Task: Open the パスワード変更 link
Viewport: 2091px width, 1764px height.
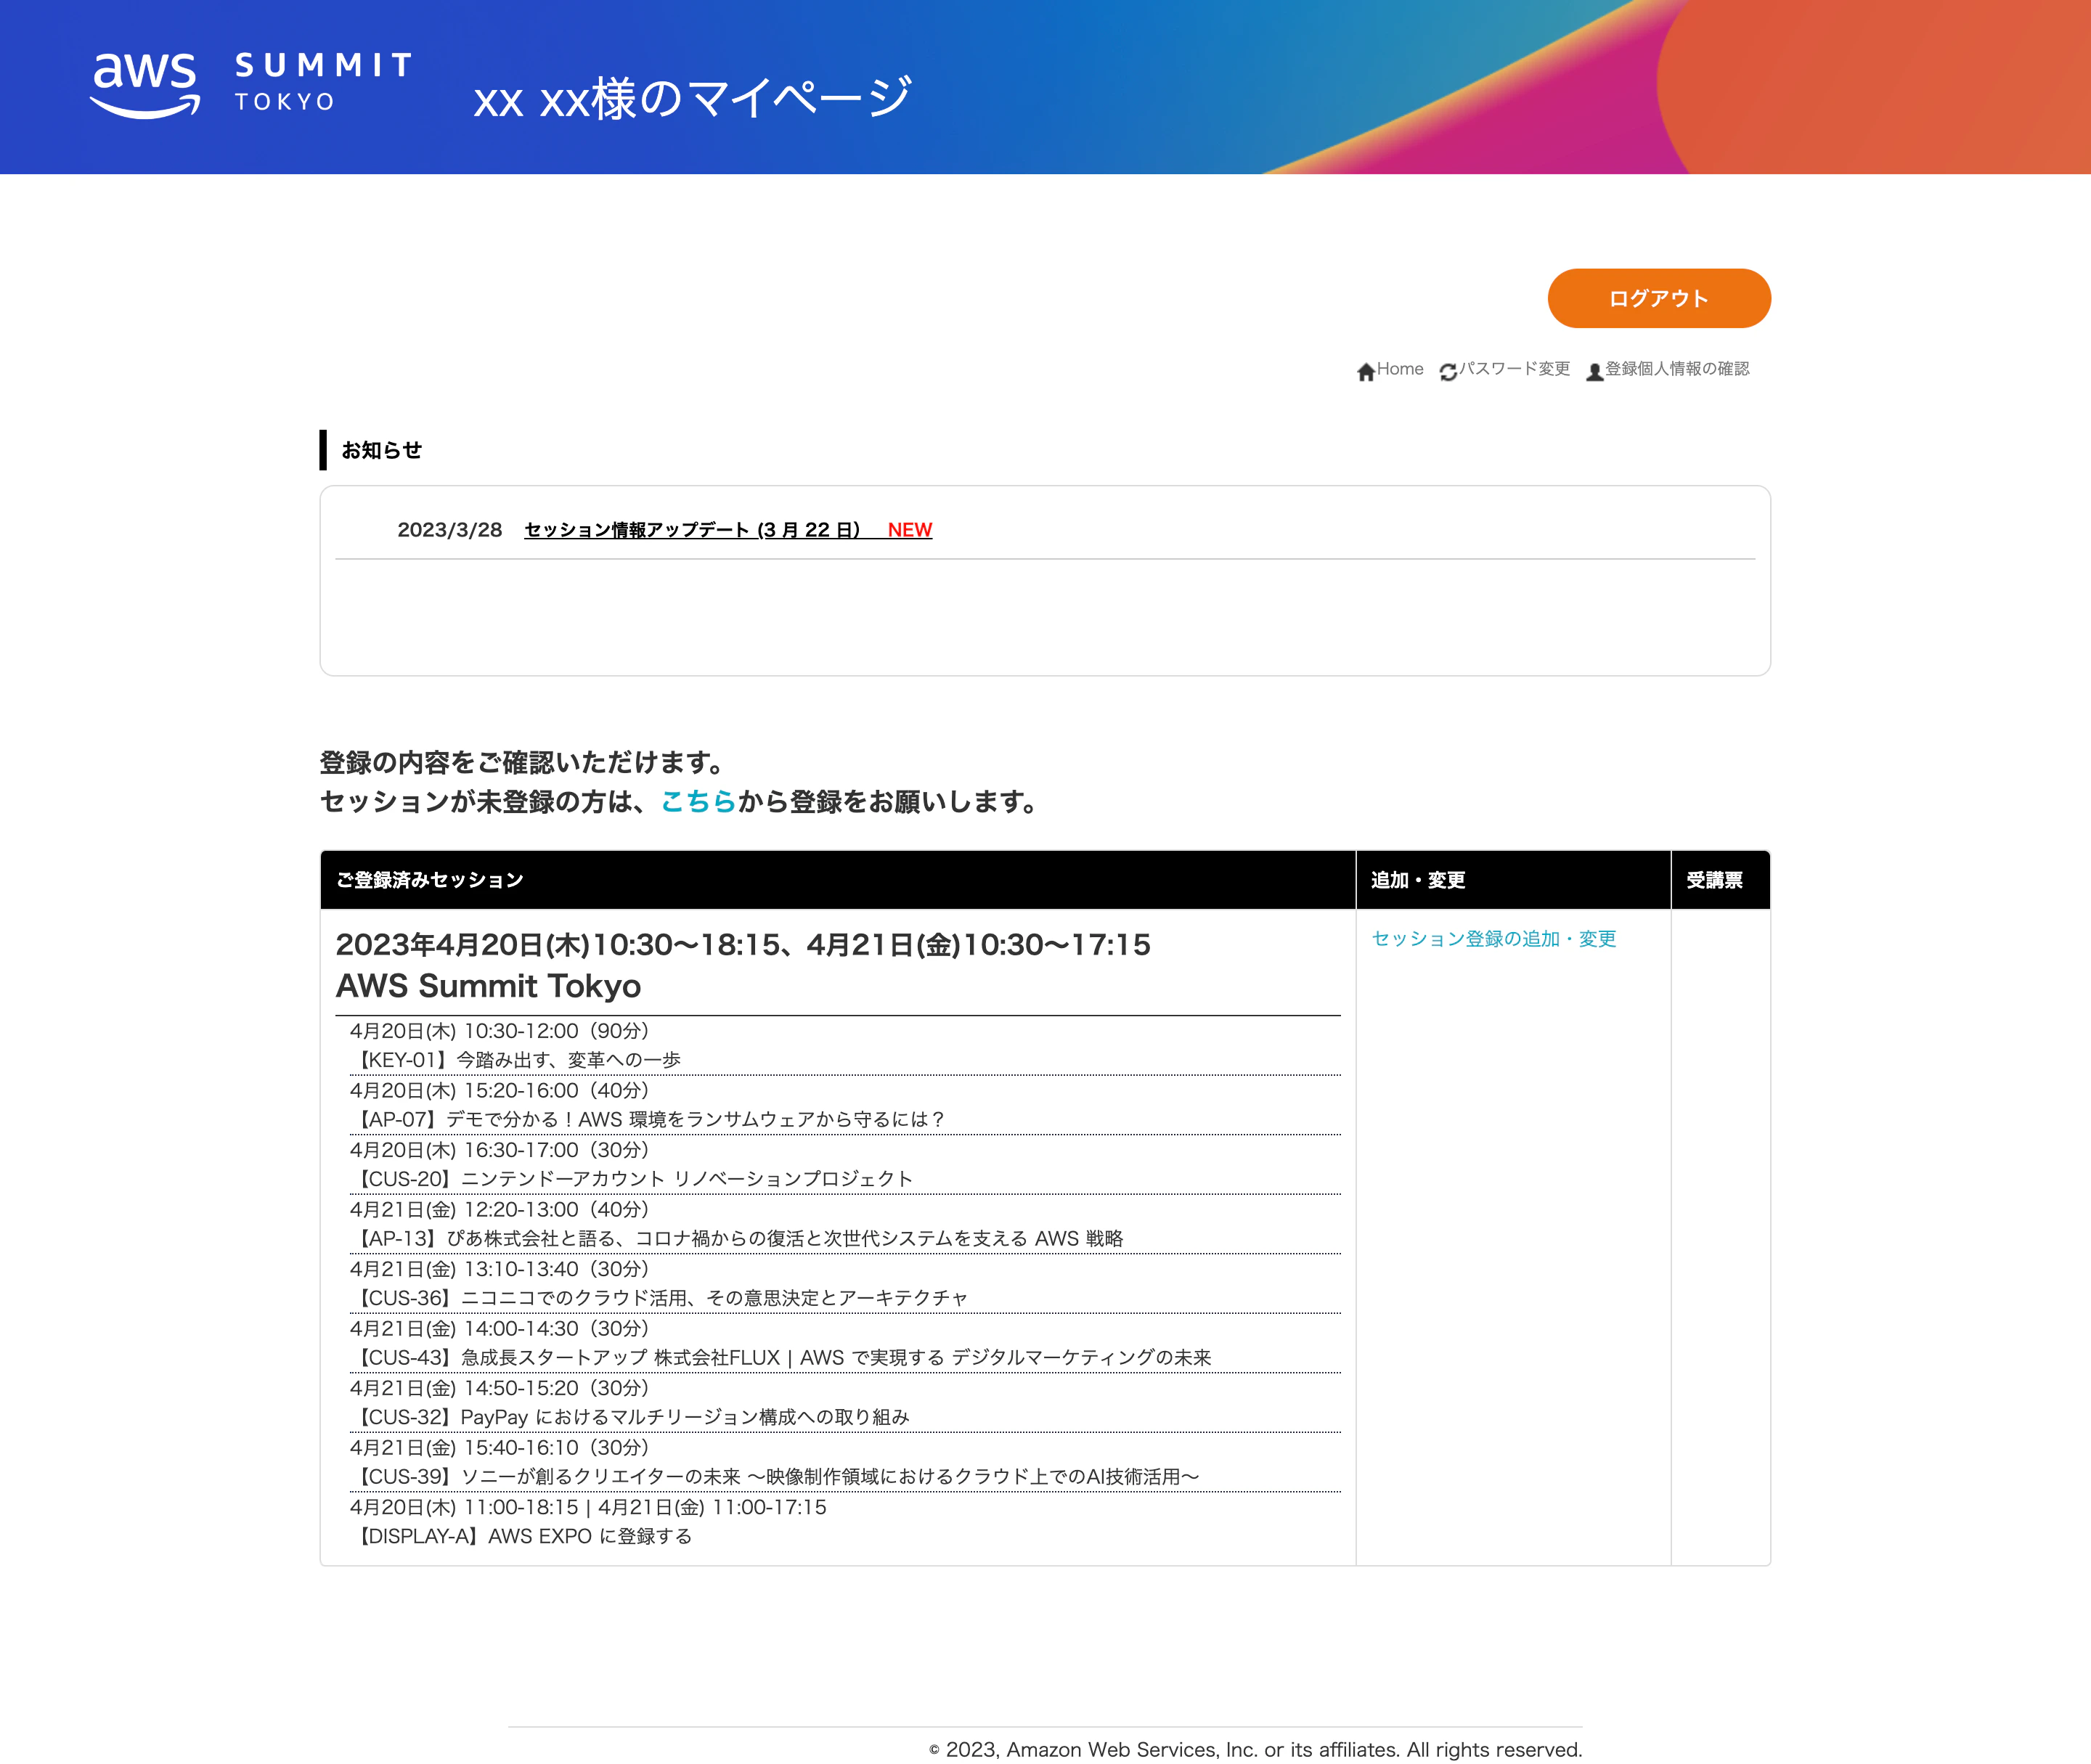Action: pos(1515,369)
